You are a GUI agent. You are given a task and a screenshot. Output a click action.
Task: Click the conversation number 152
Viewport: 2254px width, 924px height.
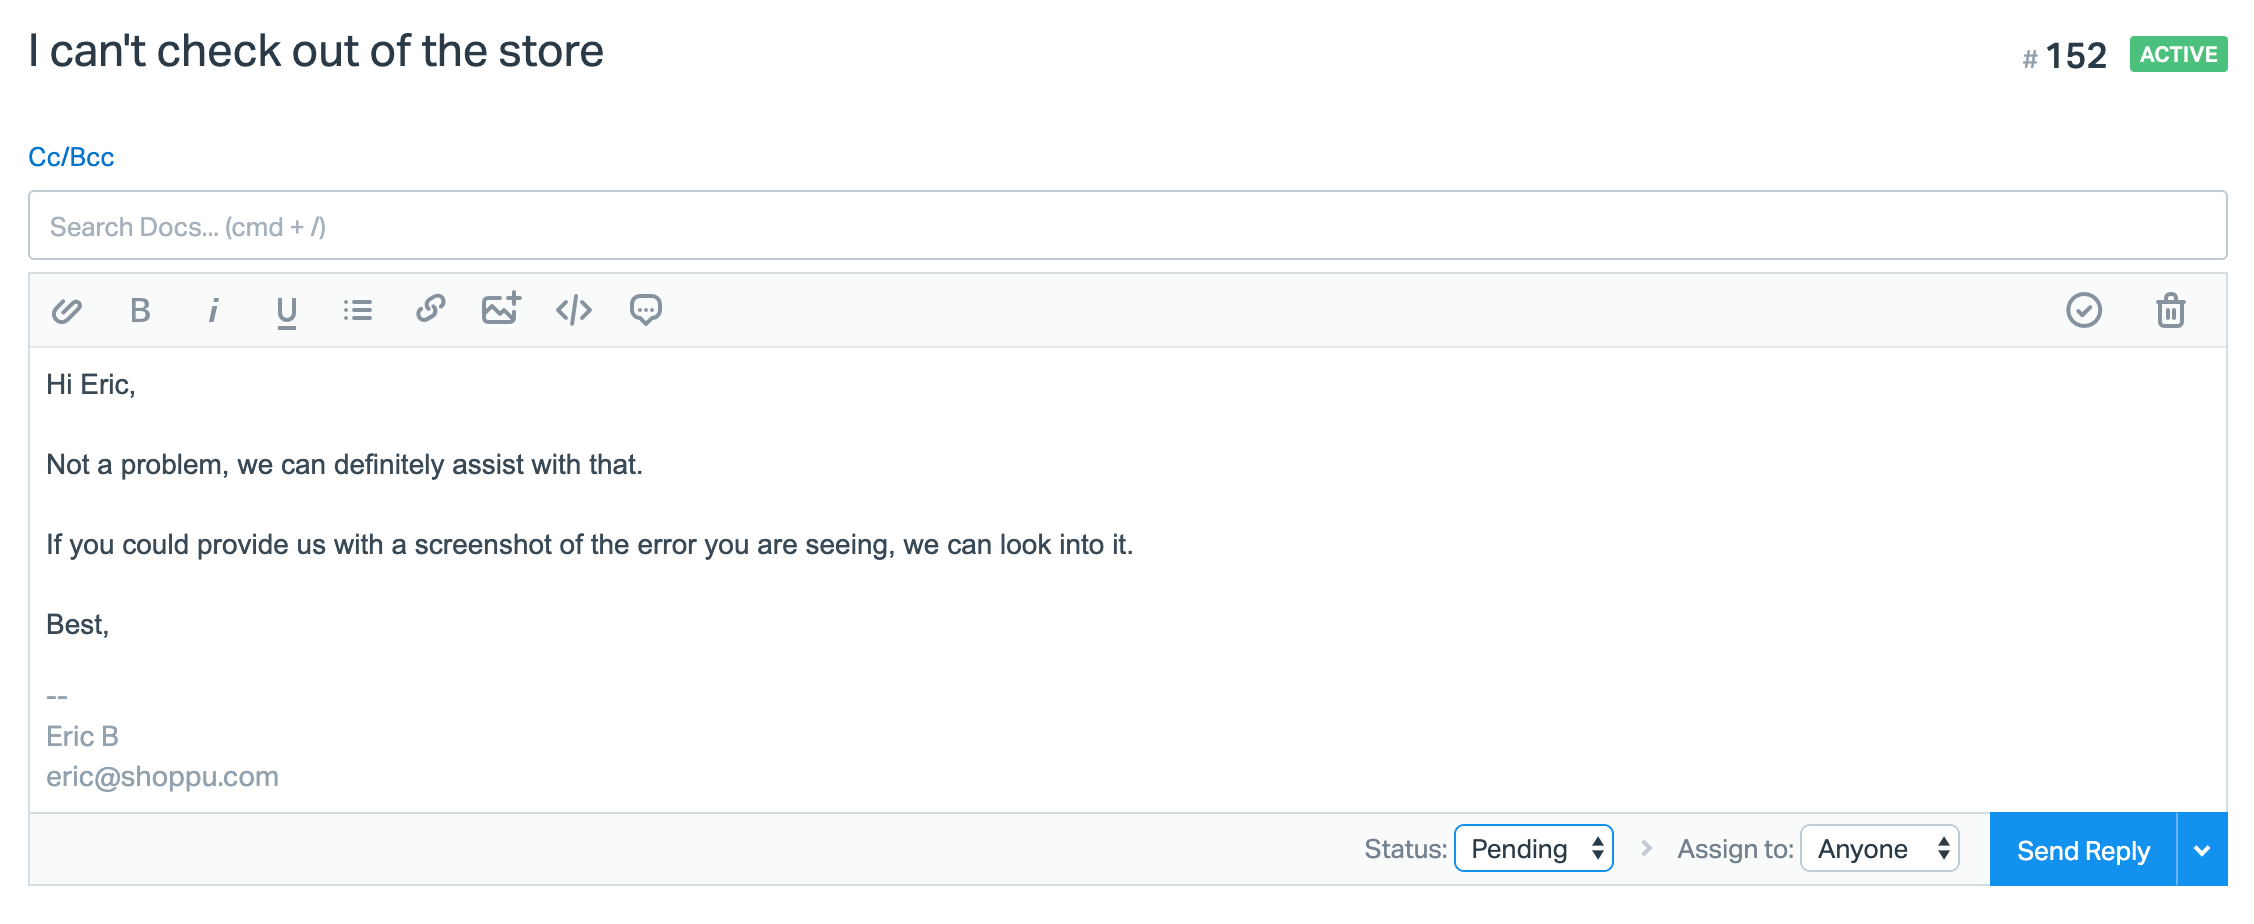coord(2075,56)
